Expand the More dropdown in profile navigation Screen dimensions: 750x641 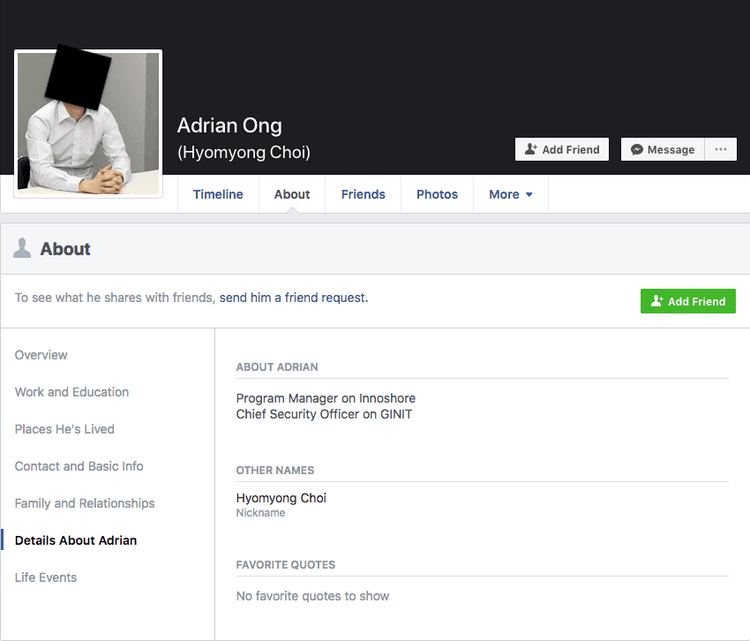pos(510,195)
